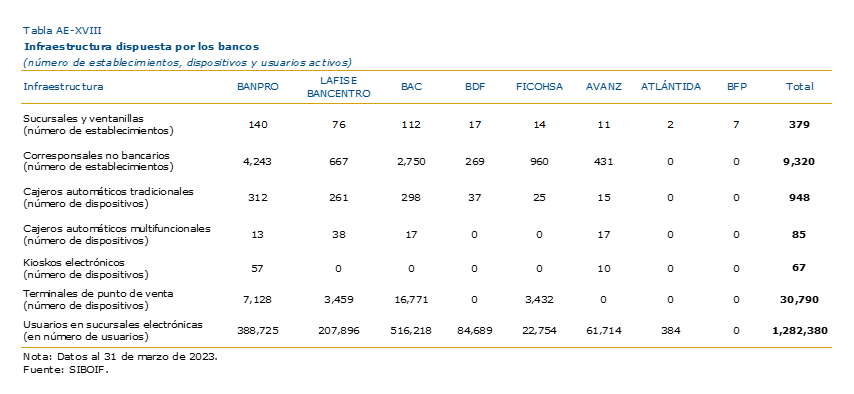Select the total value 30,790
Viewport: 854px width, 394px height.
[x=799, y=299]
